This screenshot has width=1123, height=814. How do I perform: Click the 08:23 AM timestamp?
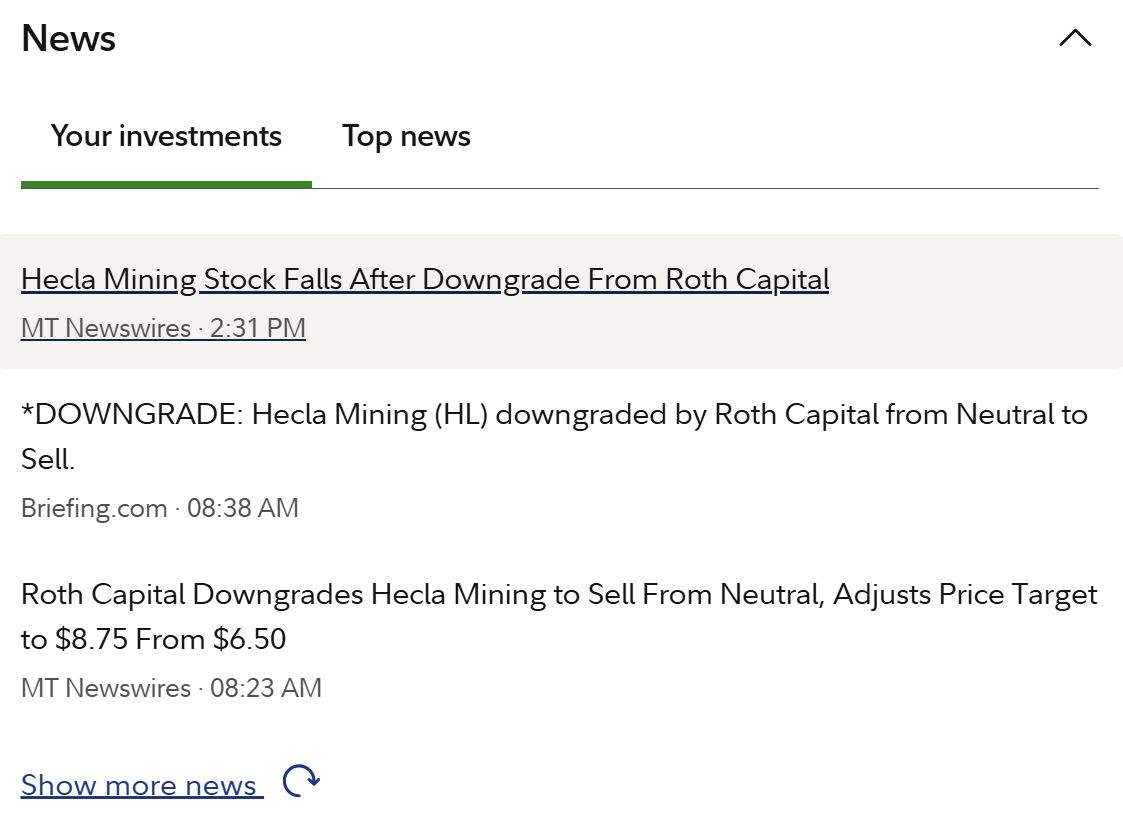[266, 688]
